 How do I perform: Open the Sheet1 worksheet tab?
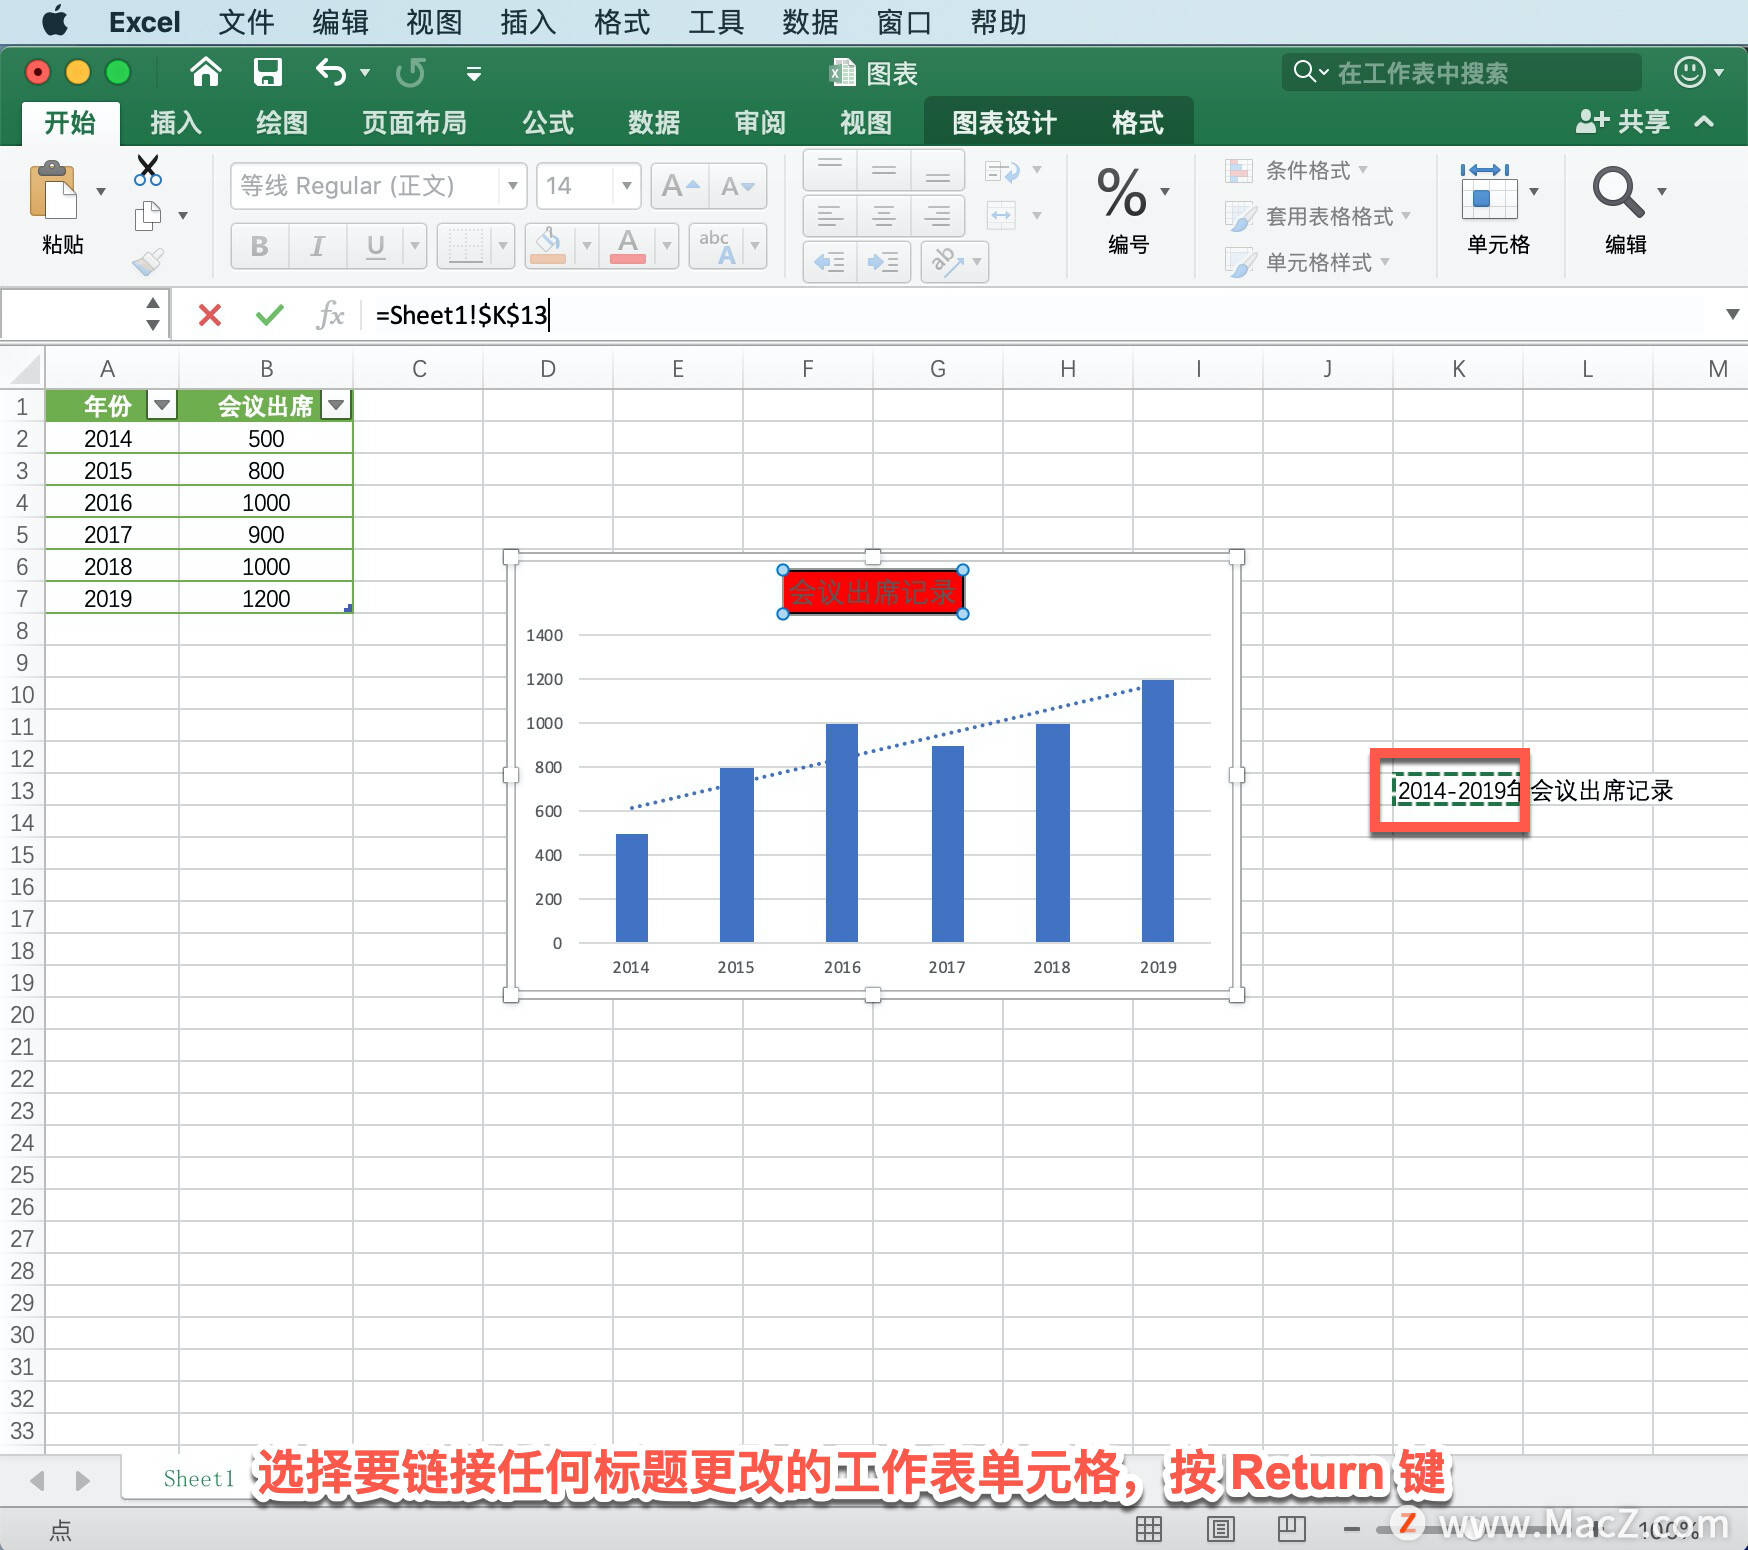click(199, 1479)
